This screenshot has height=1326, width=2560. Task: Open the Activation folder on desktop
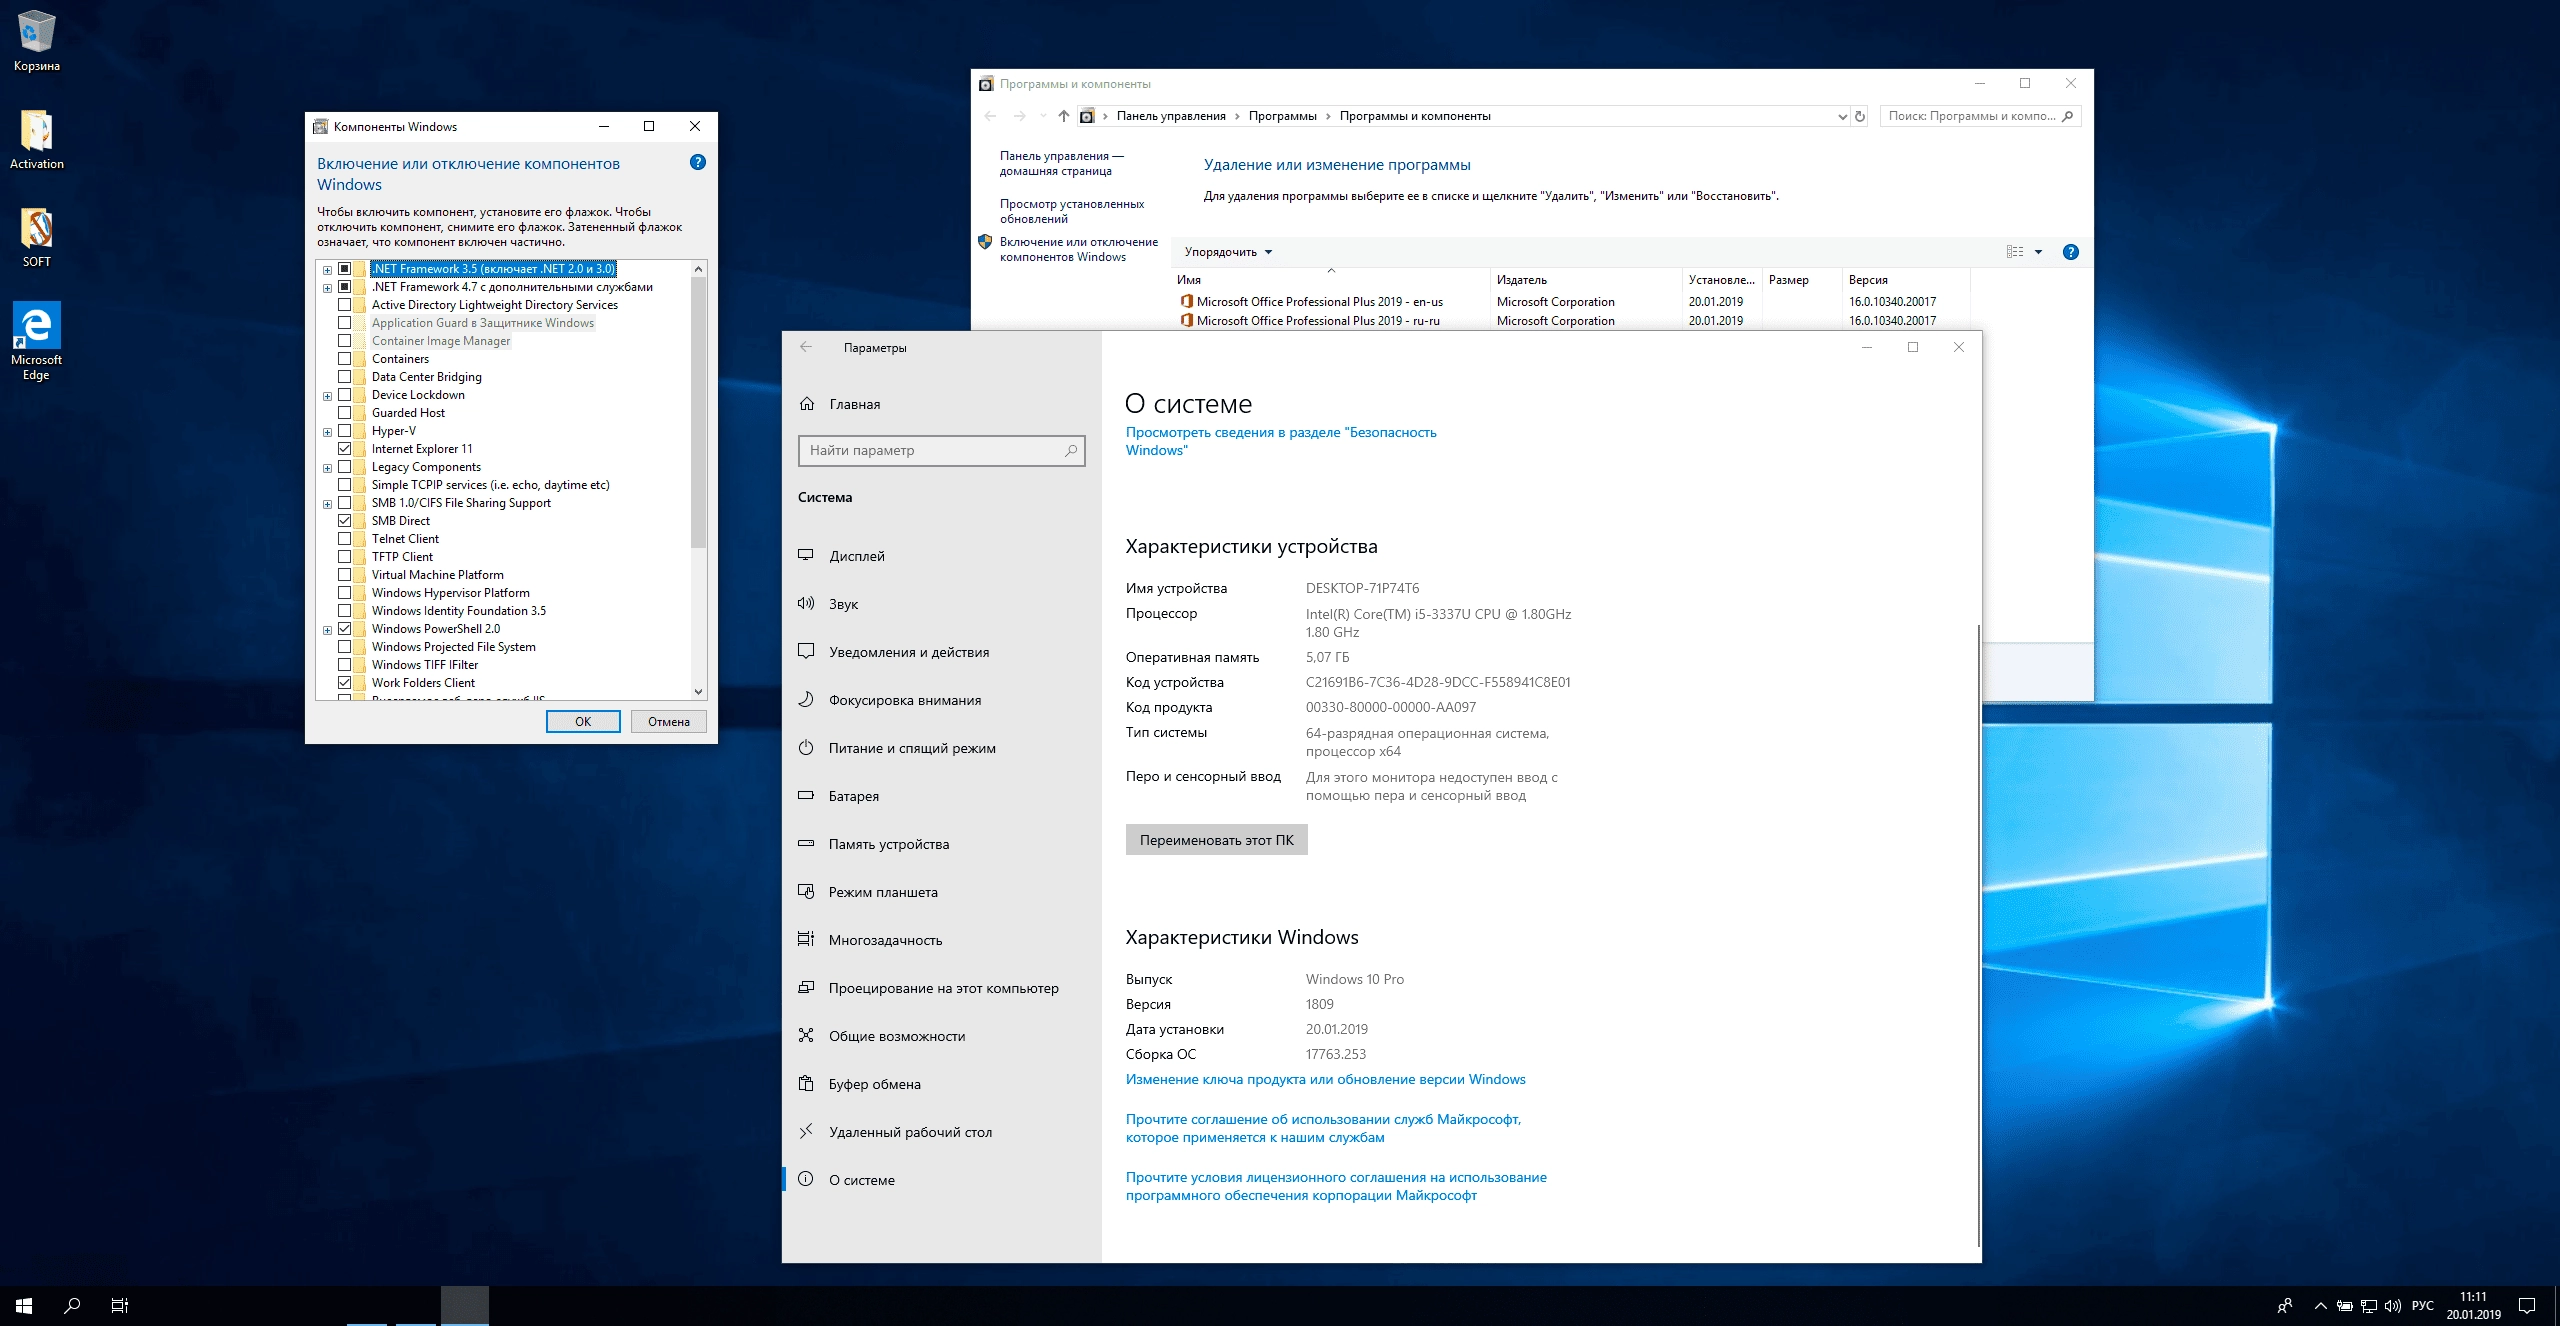coord(37,140)
